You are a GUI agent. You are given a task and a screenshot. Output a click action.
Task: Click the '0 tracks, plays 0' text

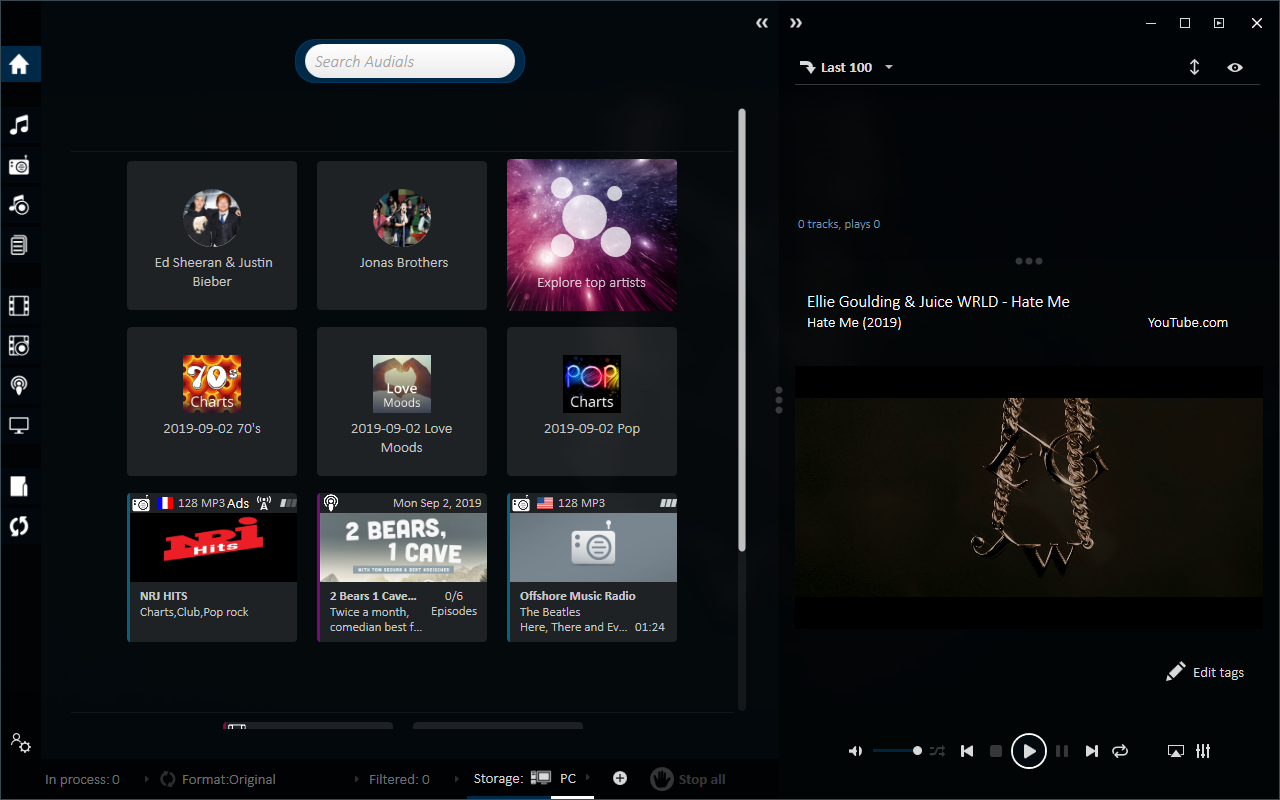[839, 224]
